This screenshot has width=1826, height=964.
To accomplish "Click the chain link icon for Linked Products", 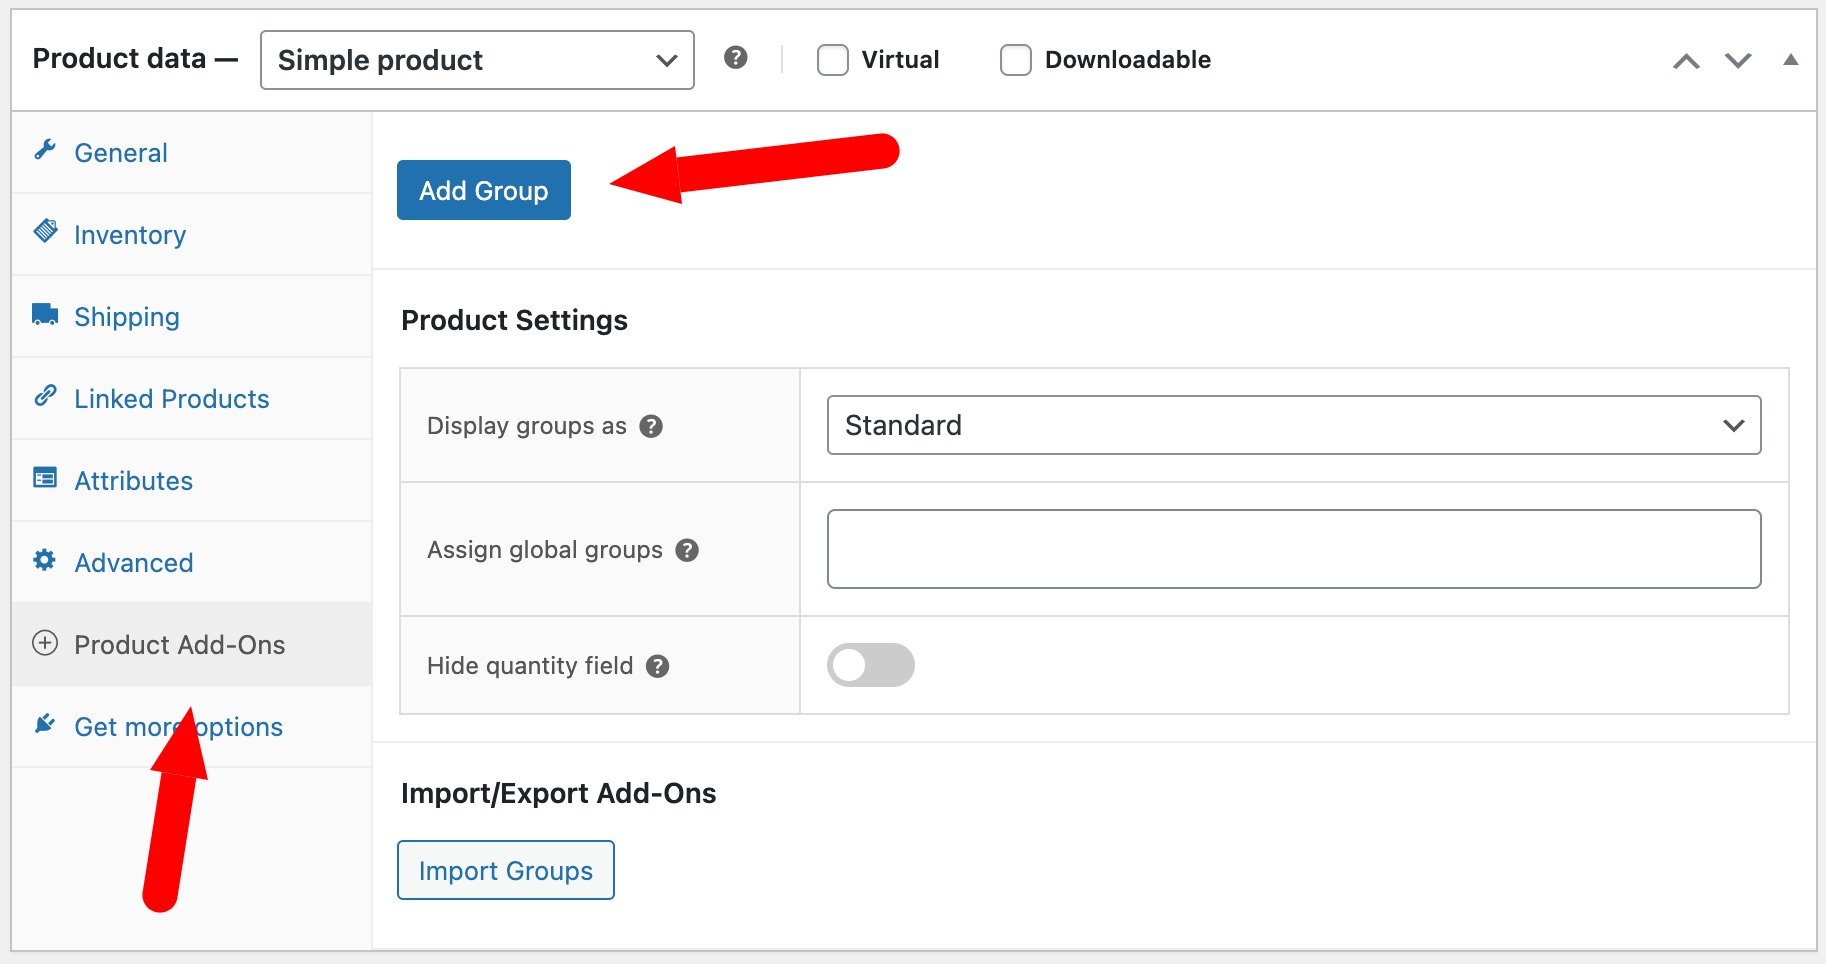I will click(44, 398).
